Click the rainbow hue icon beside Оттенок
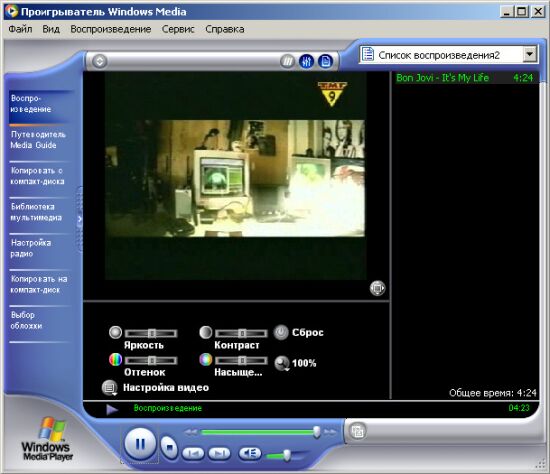Image resolution: width=550 pixels, height=474 pixels. pos(115,360)
